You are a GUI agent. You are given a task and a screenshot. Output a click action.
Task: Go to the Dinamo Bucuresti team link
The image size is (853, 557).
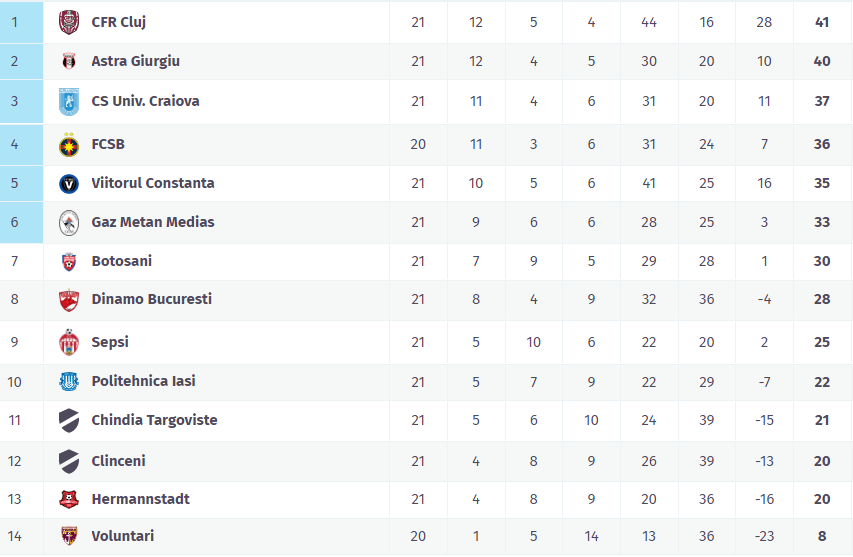(151, 299)
